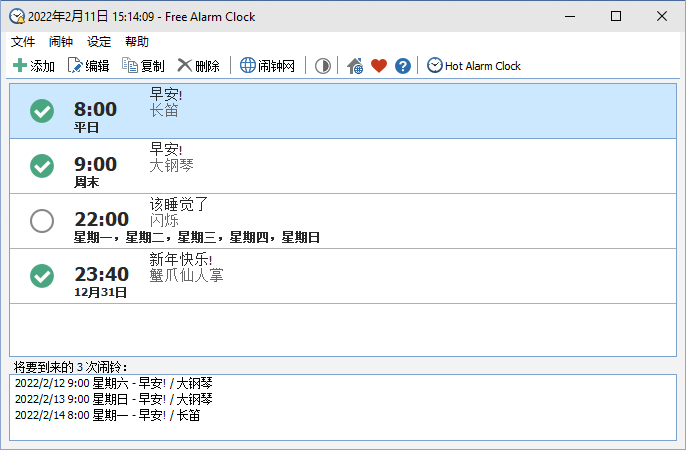Click upcoming alarm 2022/2/12 9:00 星期六

click(x=114, y=384)
